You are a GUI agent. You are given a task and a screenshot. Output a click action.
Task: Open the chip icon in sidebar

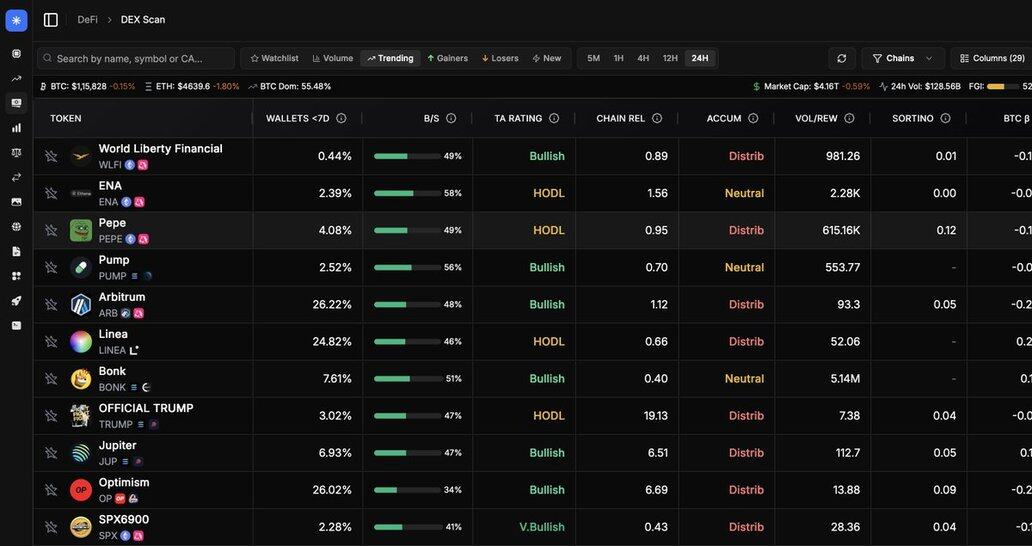click(16, 54)
